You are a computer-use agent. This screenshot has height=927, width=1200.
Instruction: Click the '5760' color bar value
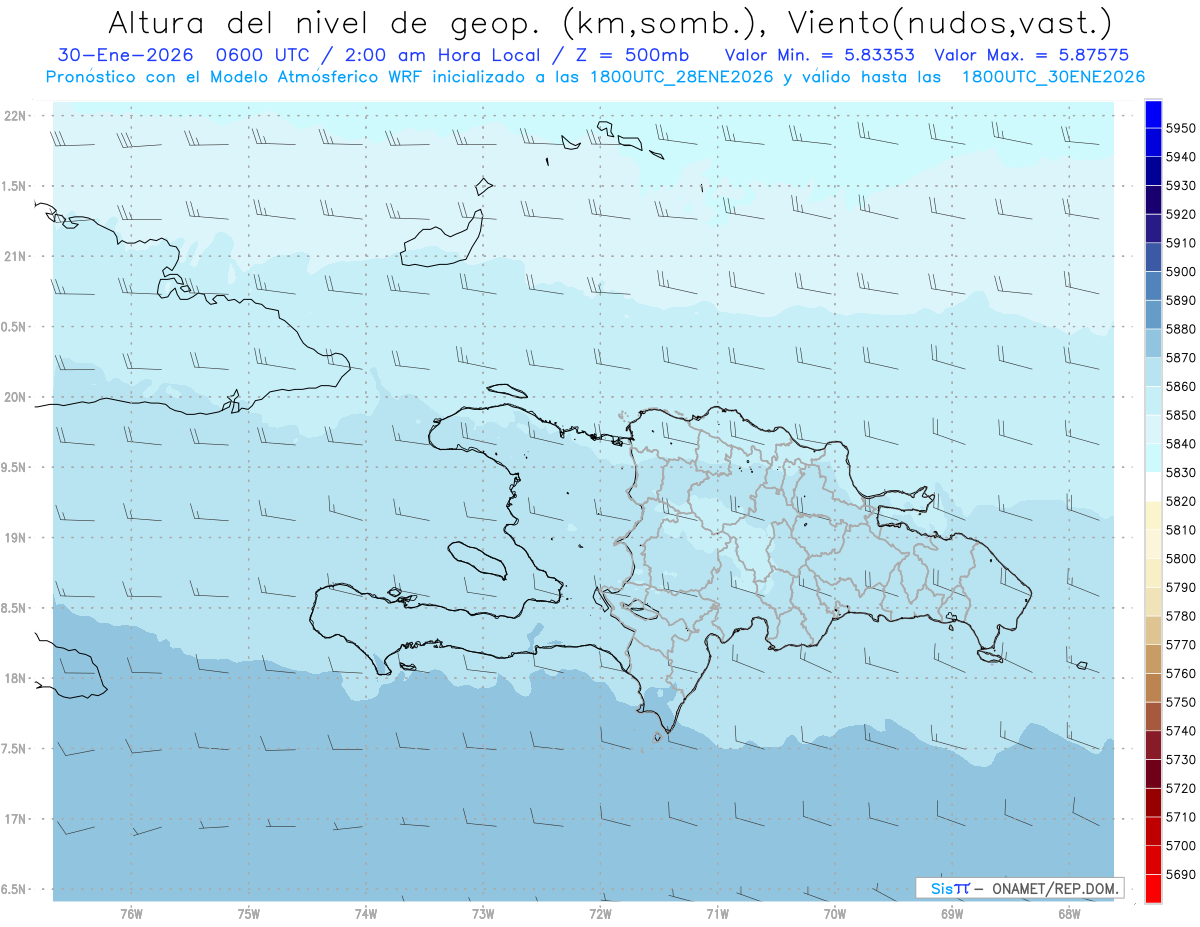(1180, 673)
